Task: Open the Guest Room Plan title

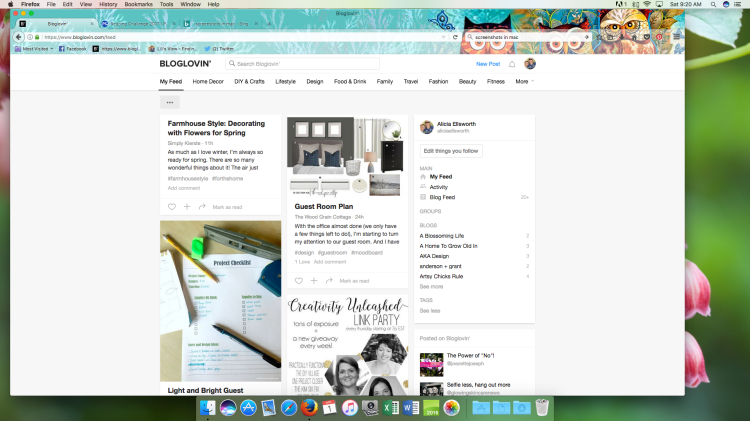Action: (x=324, y=207)
